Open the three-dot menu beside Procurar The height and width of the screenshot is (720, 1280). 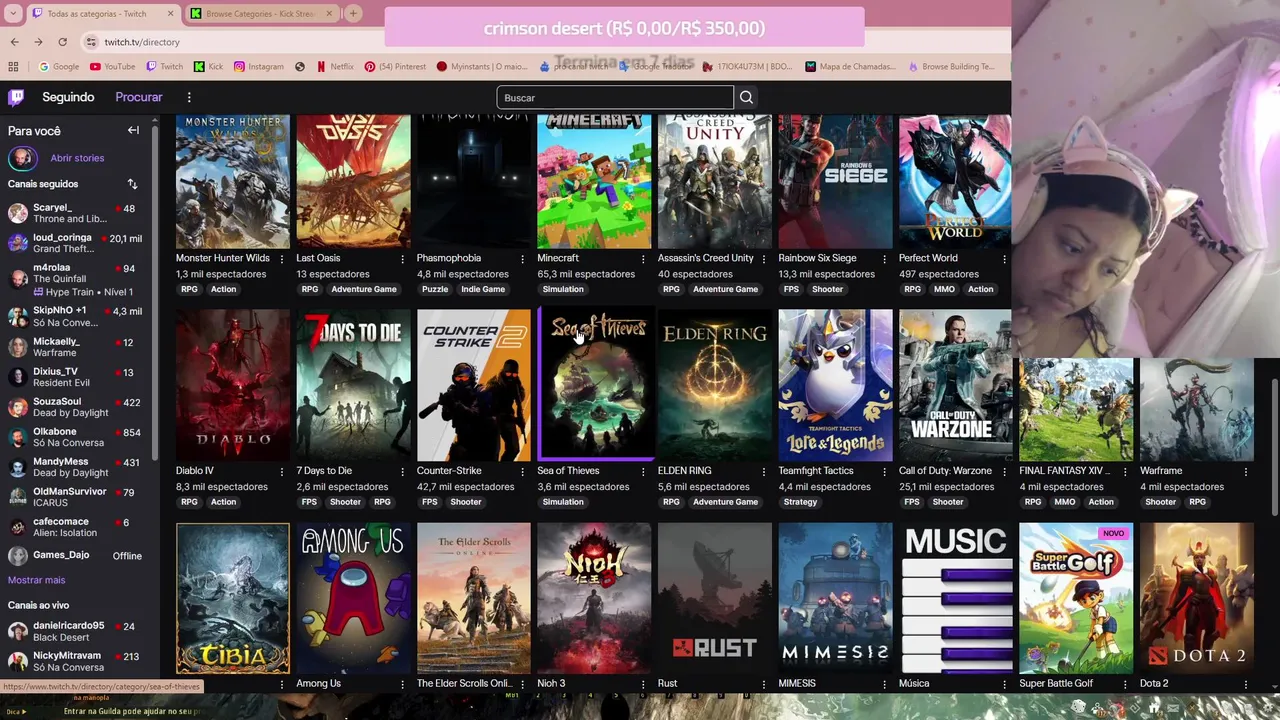189,97
